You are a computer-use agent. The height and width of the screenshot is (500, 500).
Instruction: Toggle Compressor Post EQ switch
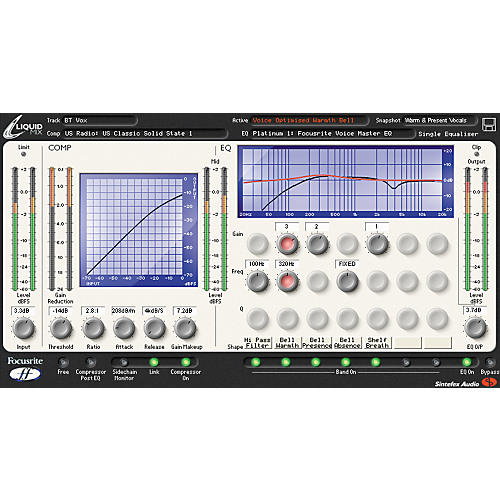(90, 362)
